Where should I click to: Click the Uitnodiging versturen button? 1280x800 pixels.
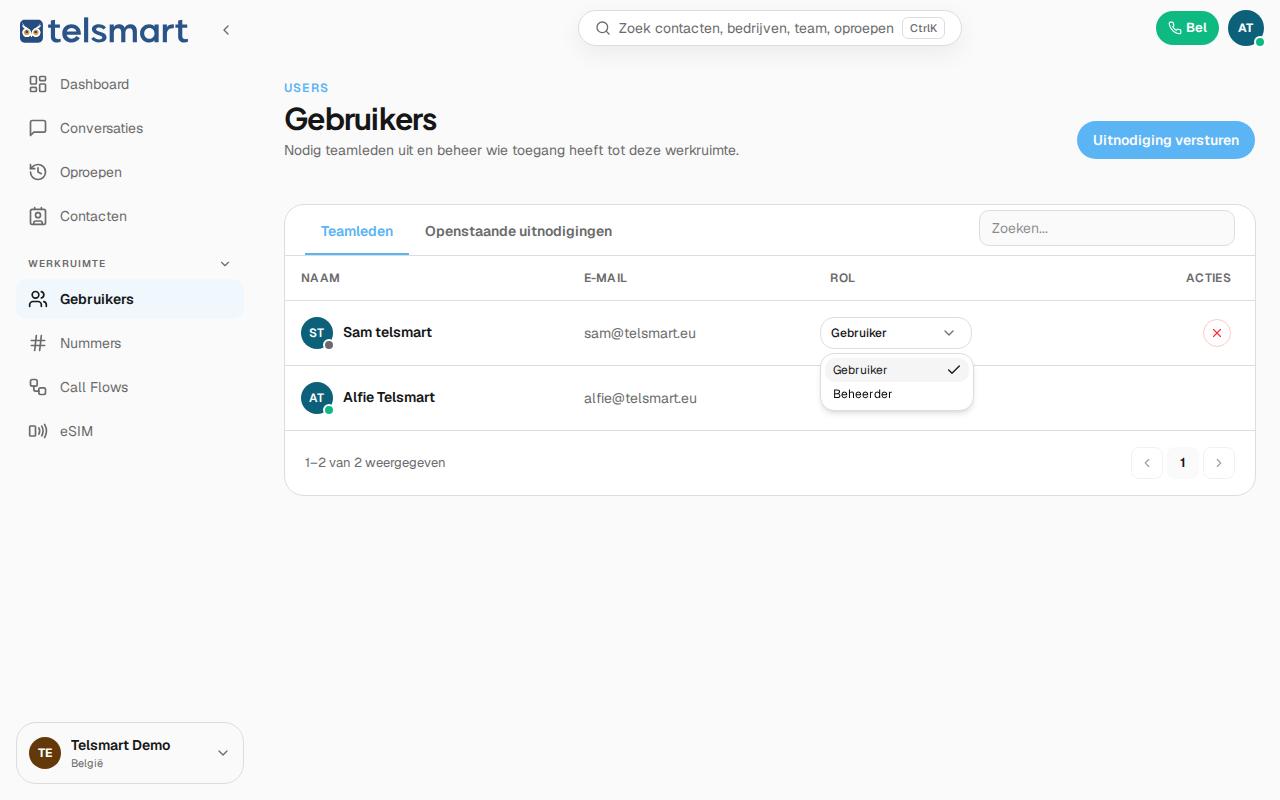coord(1166,140)
